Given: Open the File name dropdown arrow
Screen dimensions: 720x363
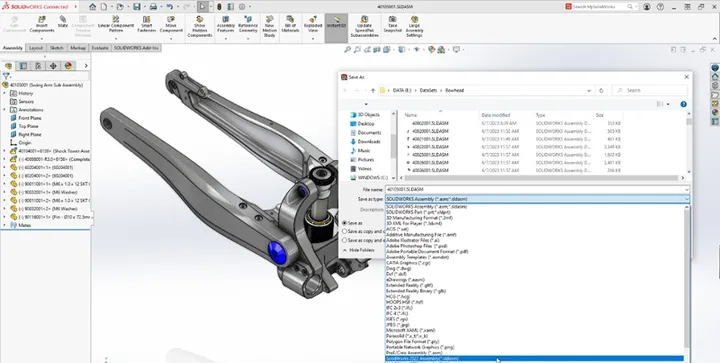Looking at the screenshot, I should [x=686, y=189].
